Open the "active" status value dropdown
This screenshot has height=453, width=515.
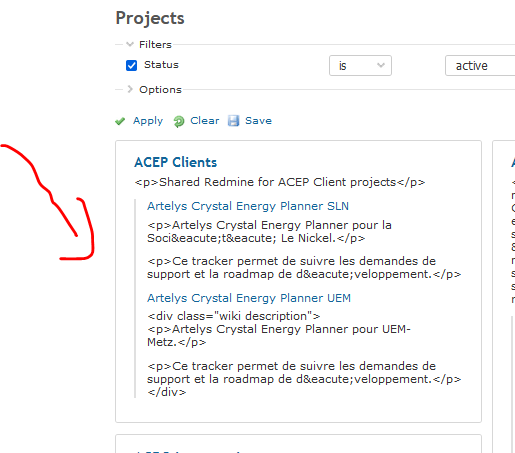[480, 66]
